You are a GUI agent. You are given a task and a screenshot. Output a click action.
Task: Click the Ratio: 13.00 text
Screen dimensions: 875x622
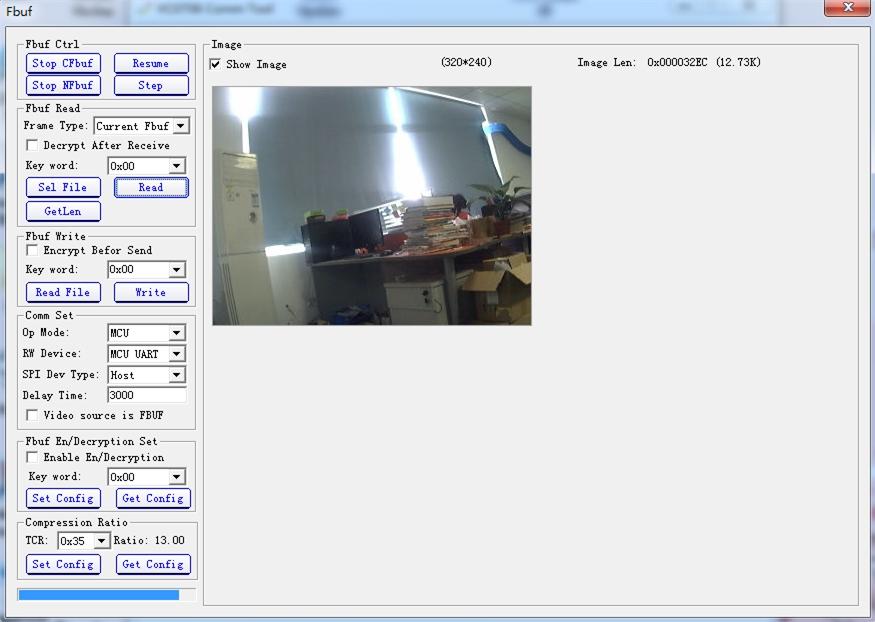[149, 540]
